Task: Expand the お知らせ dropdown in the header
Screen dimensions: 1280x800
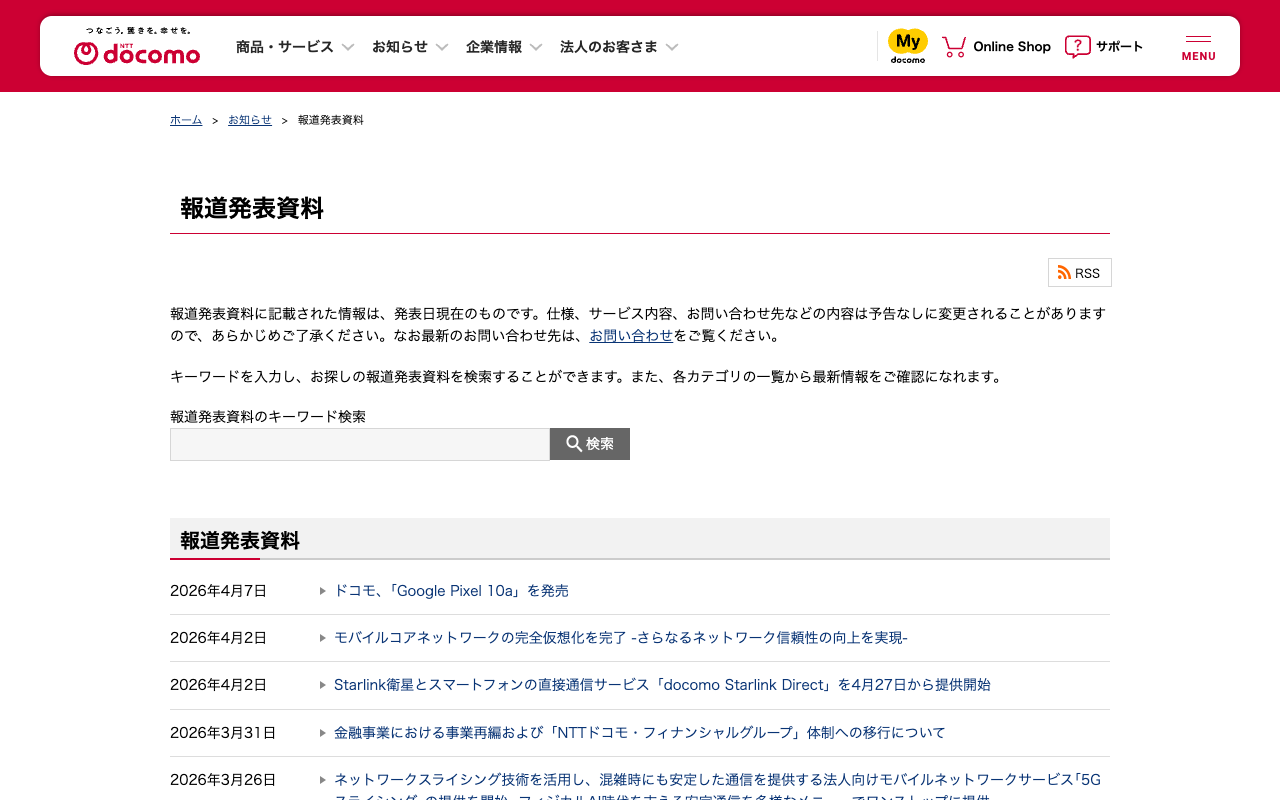Action: (410, 47)
